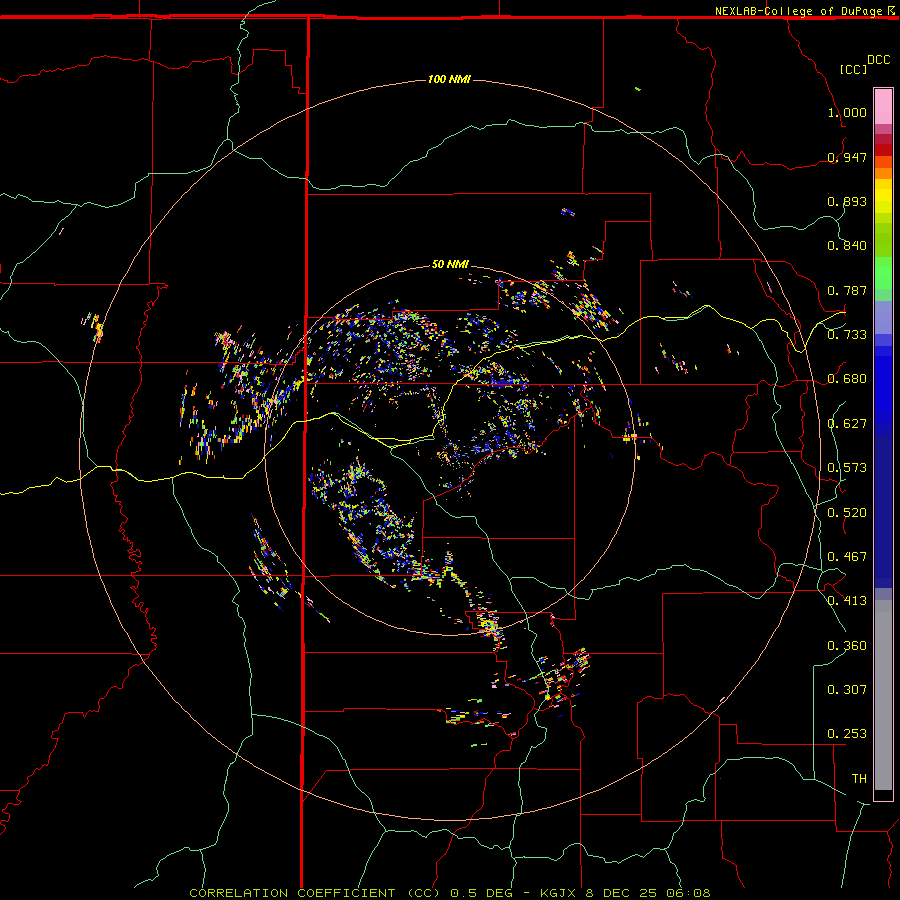This screenshot has height=900, width=900.
Task: Click the 50 NMI range ring label
Action: coord(450,264)
